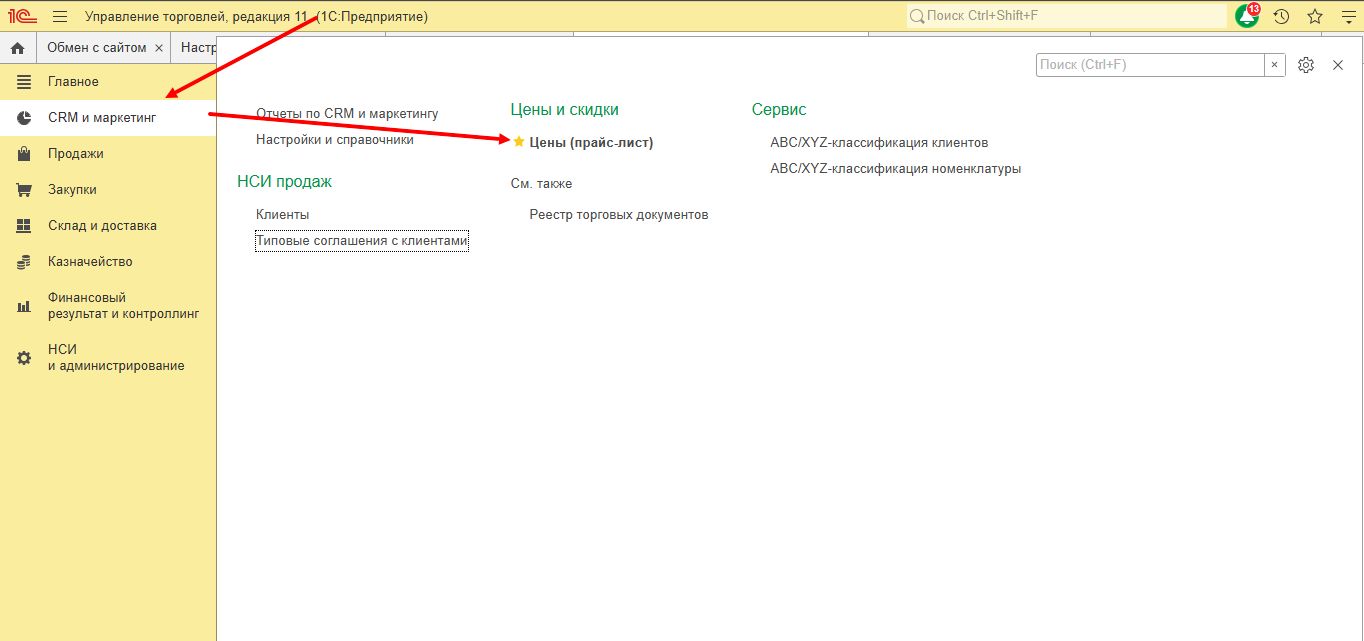Open the History clock icon
Image resolution: width=1364 pixels, height=641 pixels.
point(1281,16)
